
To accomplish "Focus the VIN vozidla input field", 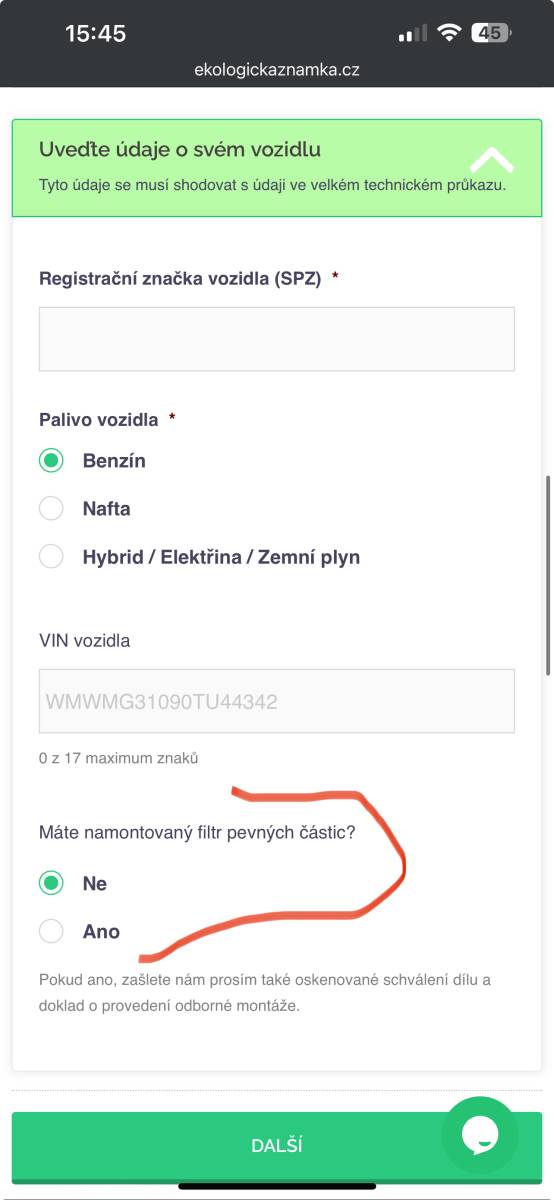I will (x=277, y=701).
